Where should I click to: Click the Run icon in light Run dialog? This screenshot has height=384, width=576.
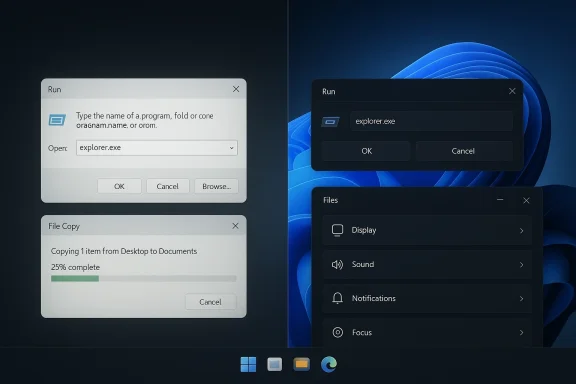click(57, 120)
